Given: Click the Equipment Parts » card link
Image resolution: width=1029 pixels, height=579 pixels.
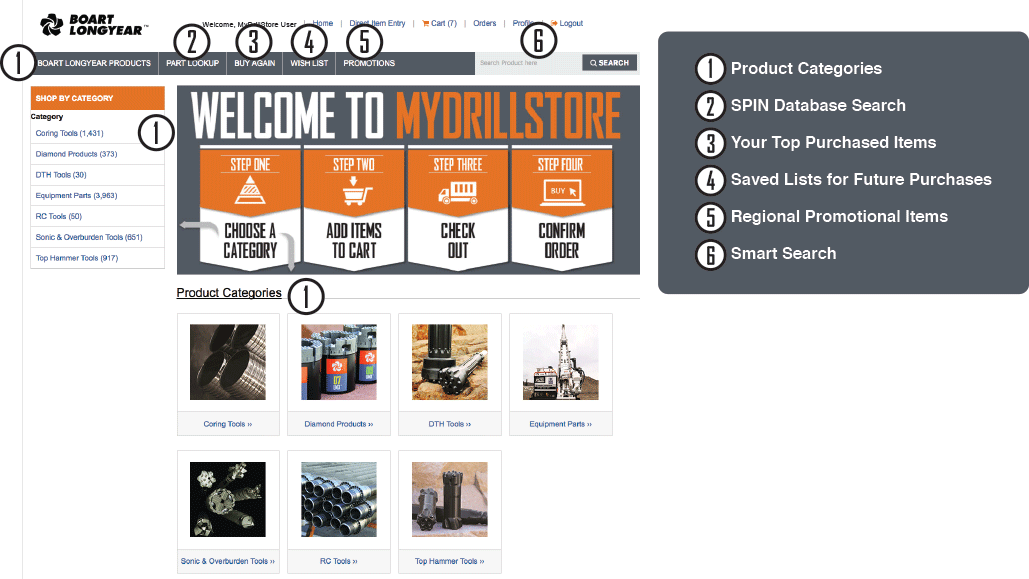Looking at the screenshot, I should click(x=560, y=424).
